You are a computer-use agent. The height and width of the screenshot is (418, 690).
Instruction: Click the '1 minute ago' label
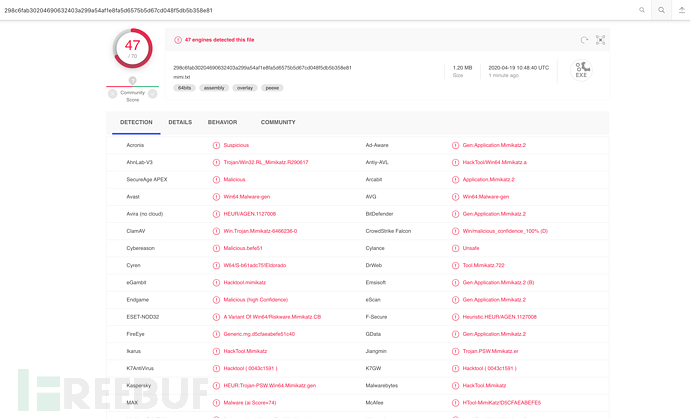click(x=503, y=75)
